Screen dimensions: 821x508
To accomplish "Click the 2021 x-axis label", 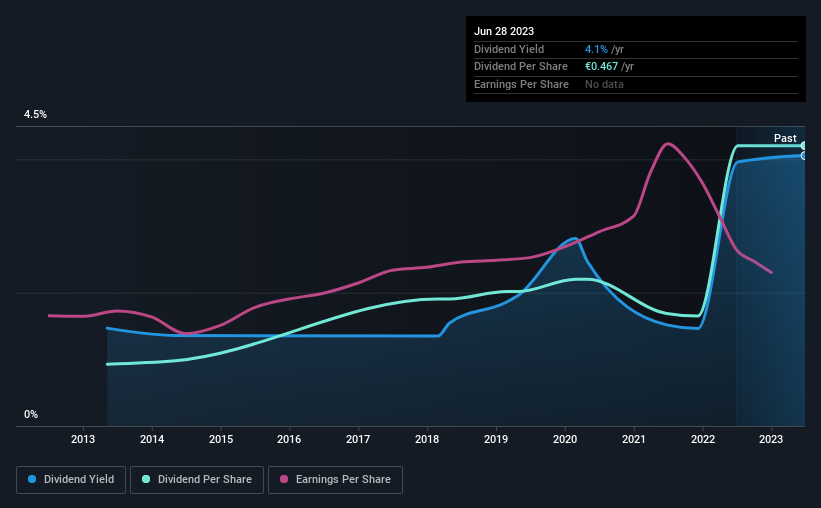I will 634,439.
